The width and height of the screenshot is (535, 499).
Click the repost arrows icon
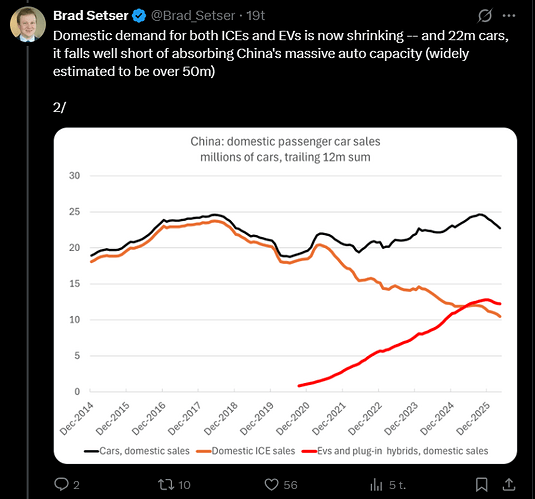coord(166,484)
